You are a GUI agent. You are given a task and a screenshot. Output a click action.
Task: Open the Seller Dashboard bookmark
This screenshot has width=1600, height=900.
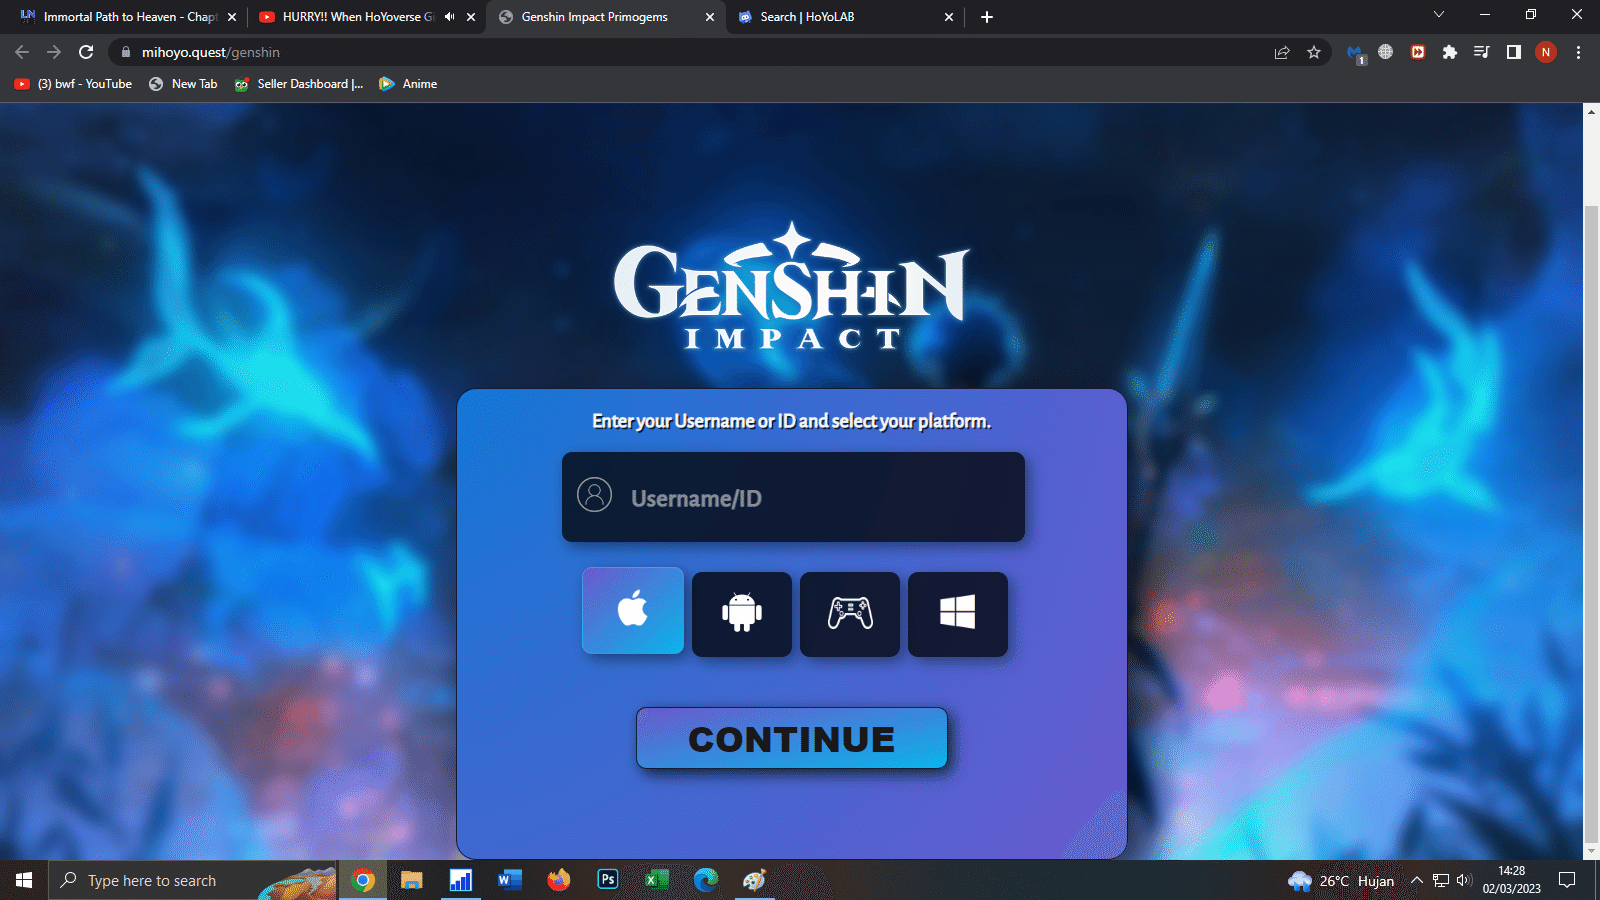299,84
